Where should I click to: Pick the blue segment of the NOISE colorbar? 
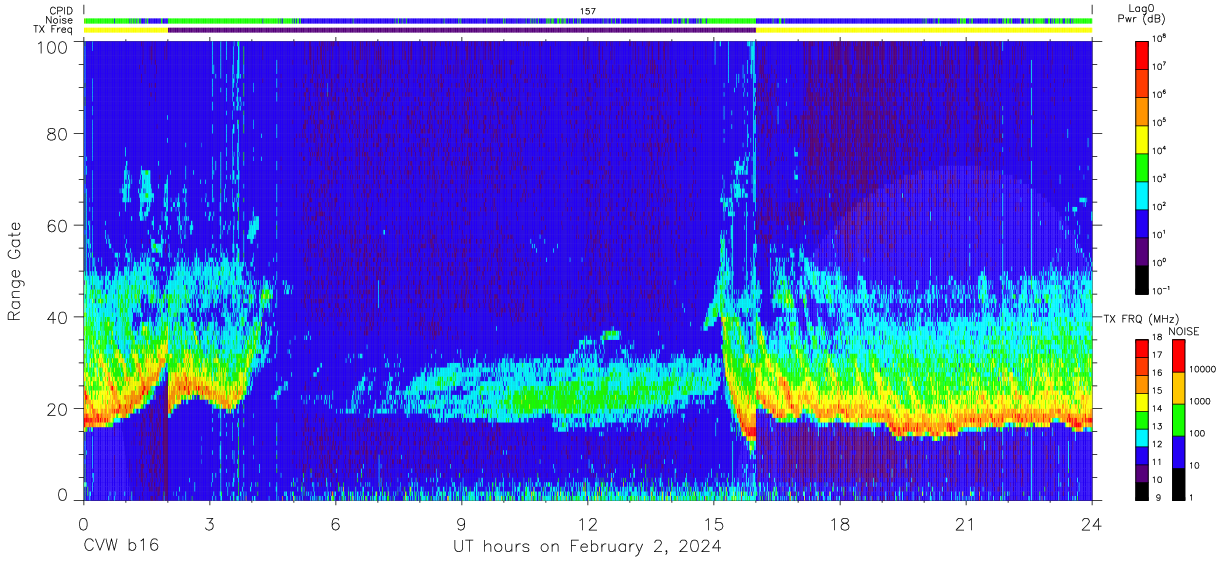click(1179, 452)
